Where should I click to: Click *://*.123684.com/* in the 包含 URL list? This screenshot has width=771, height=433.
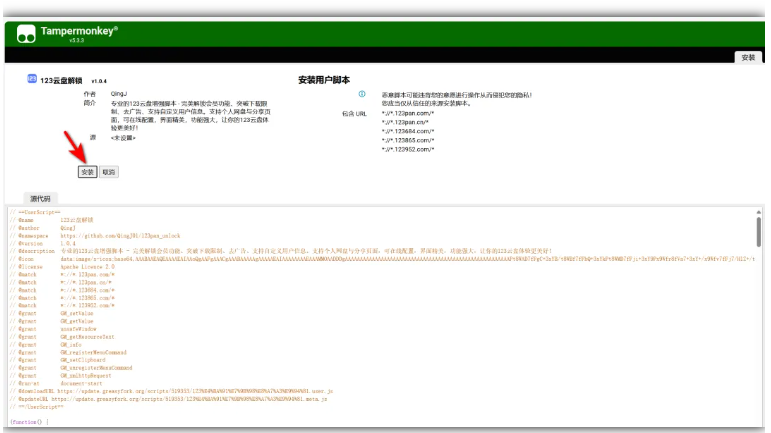click(408, 131)
